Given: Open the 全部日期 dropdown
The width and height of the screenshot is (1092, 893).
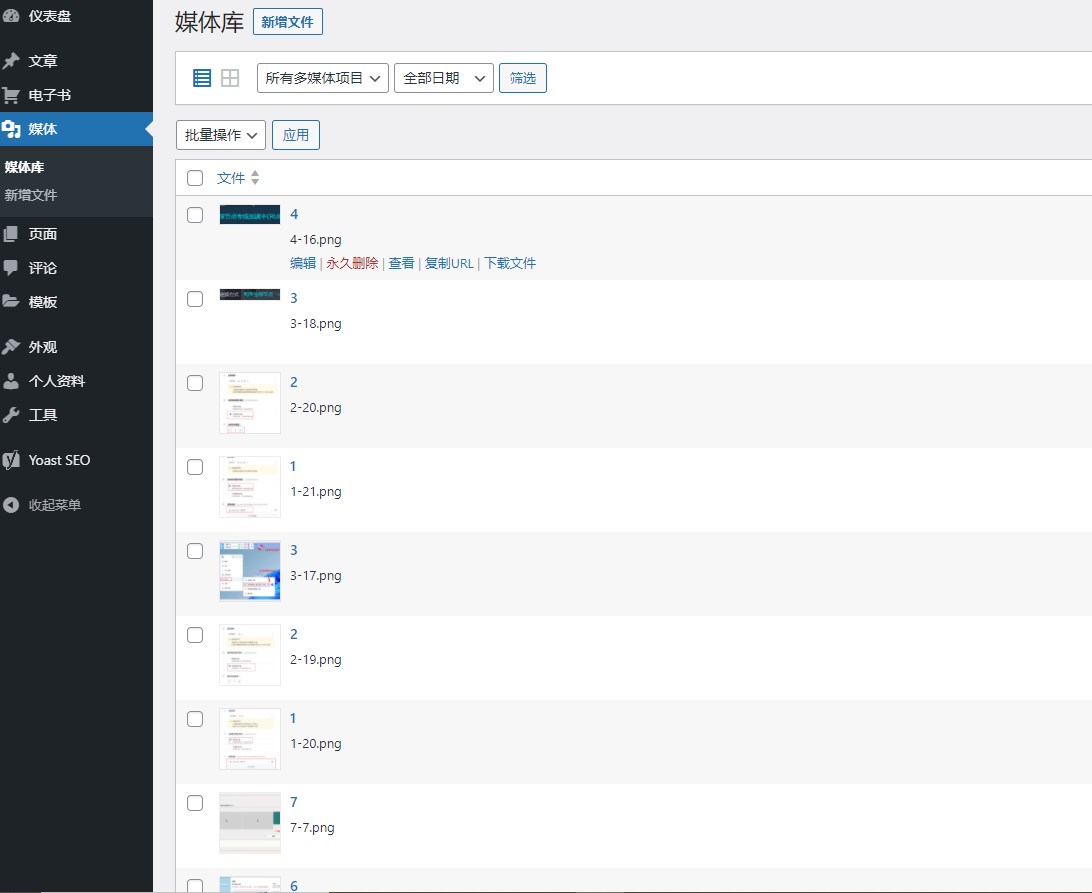Looking at the screenshot, I should 444,78.
